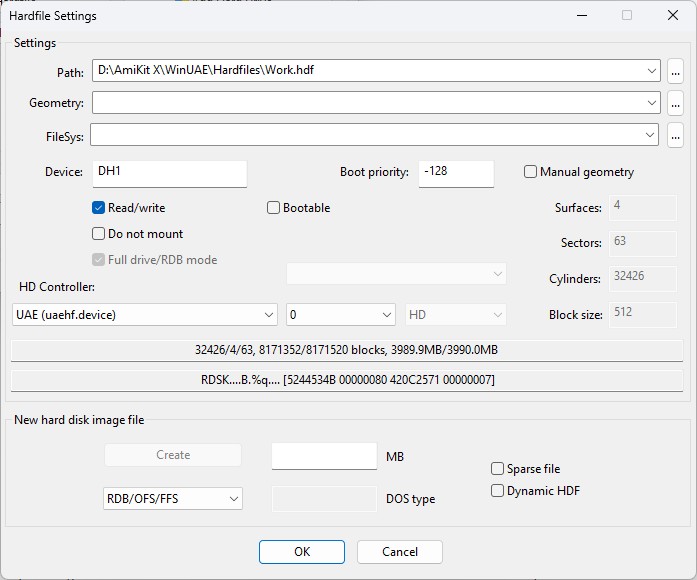Toggle the Read/write checkbox
697x580 pixels.
[99, 208]
